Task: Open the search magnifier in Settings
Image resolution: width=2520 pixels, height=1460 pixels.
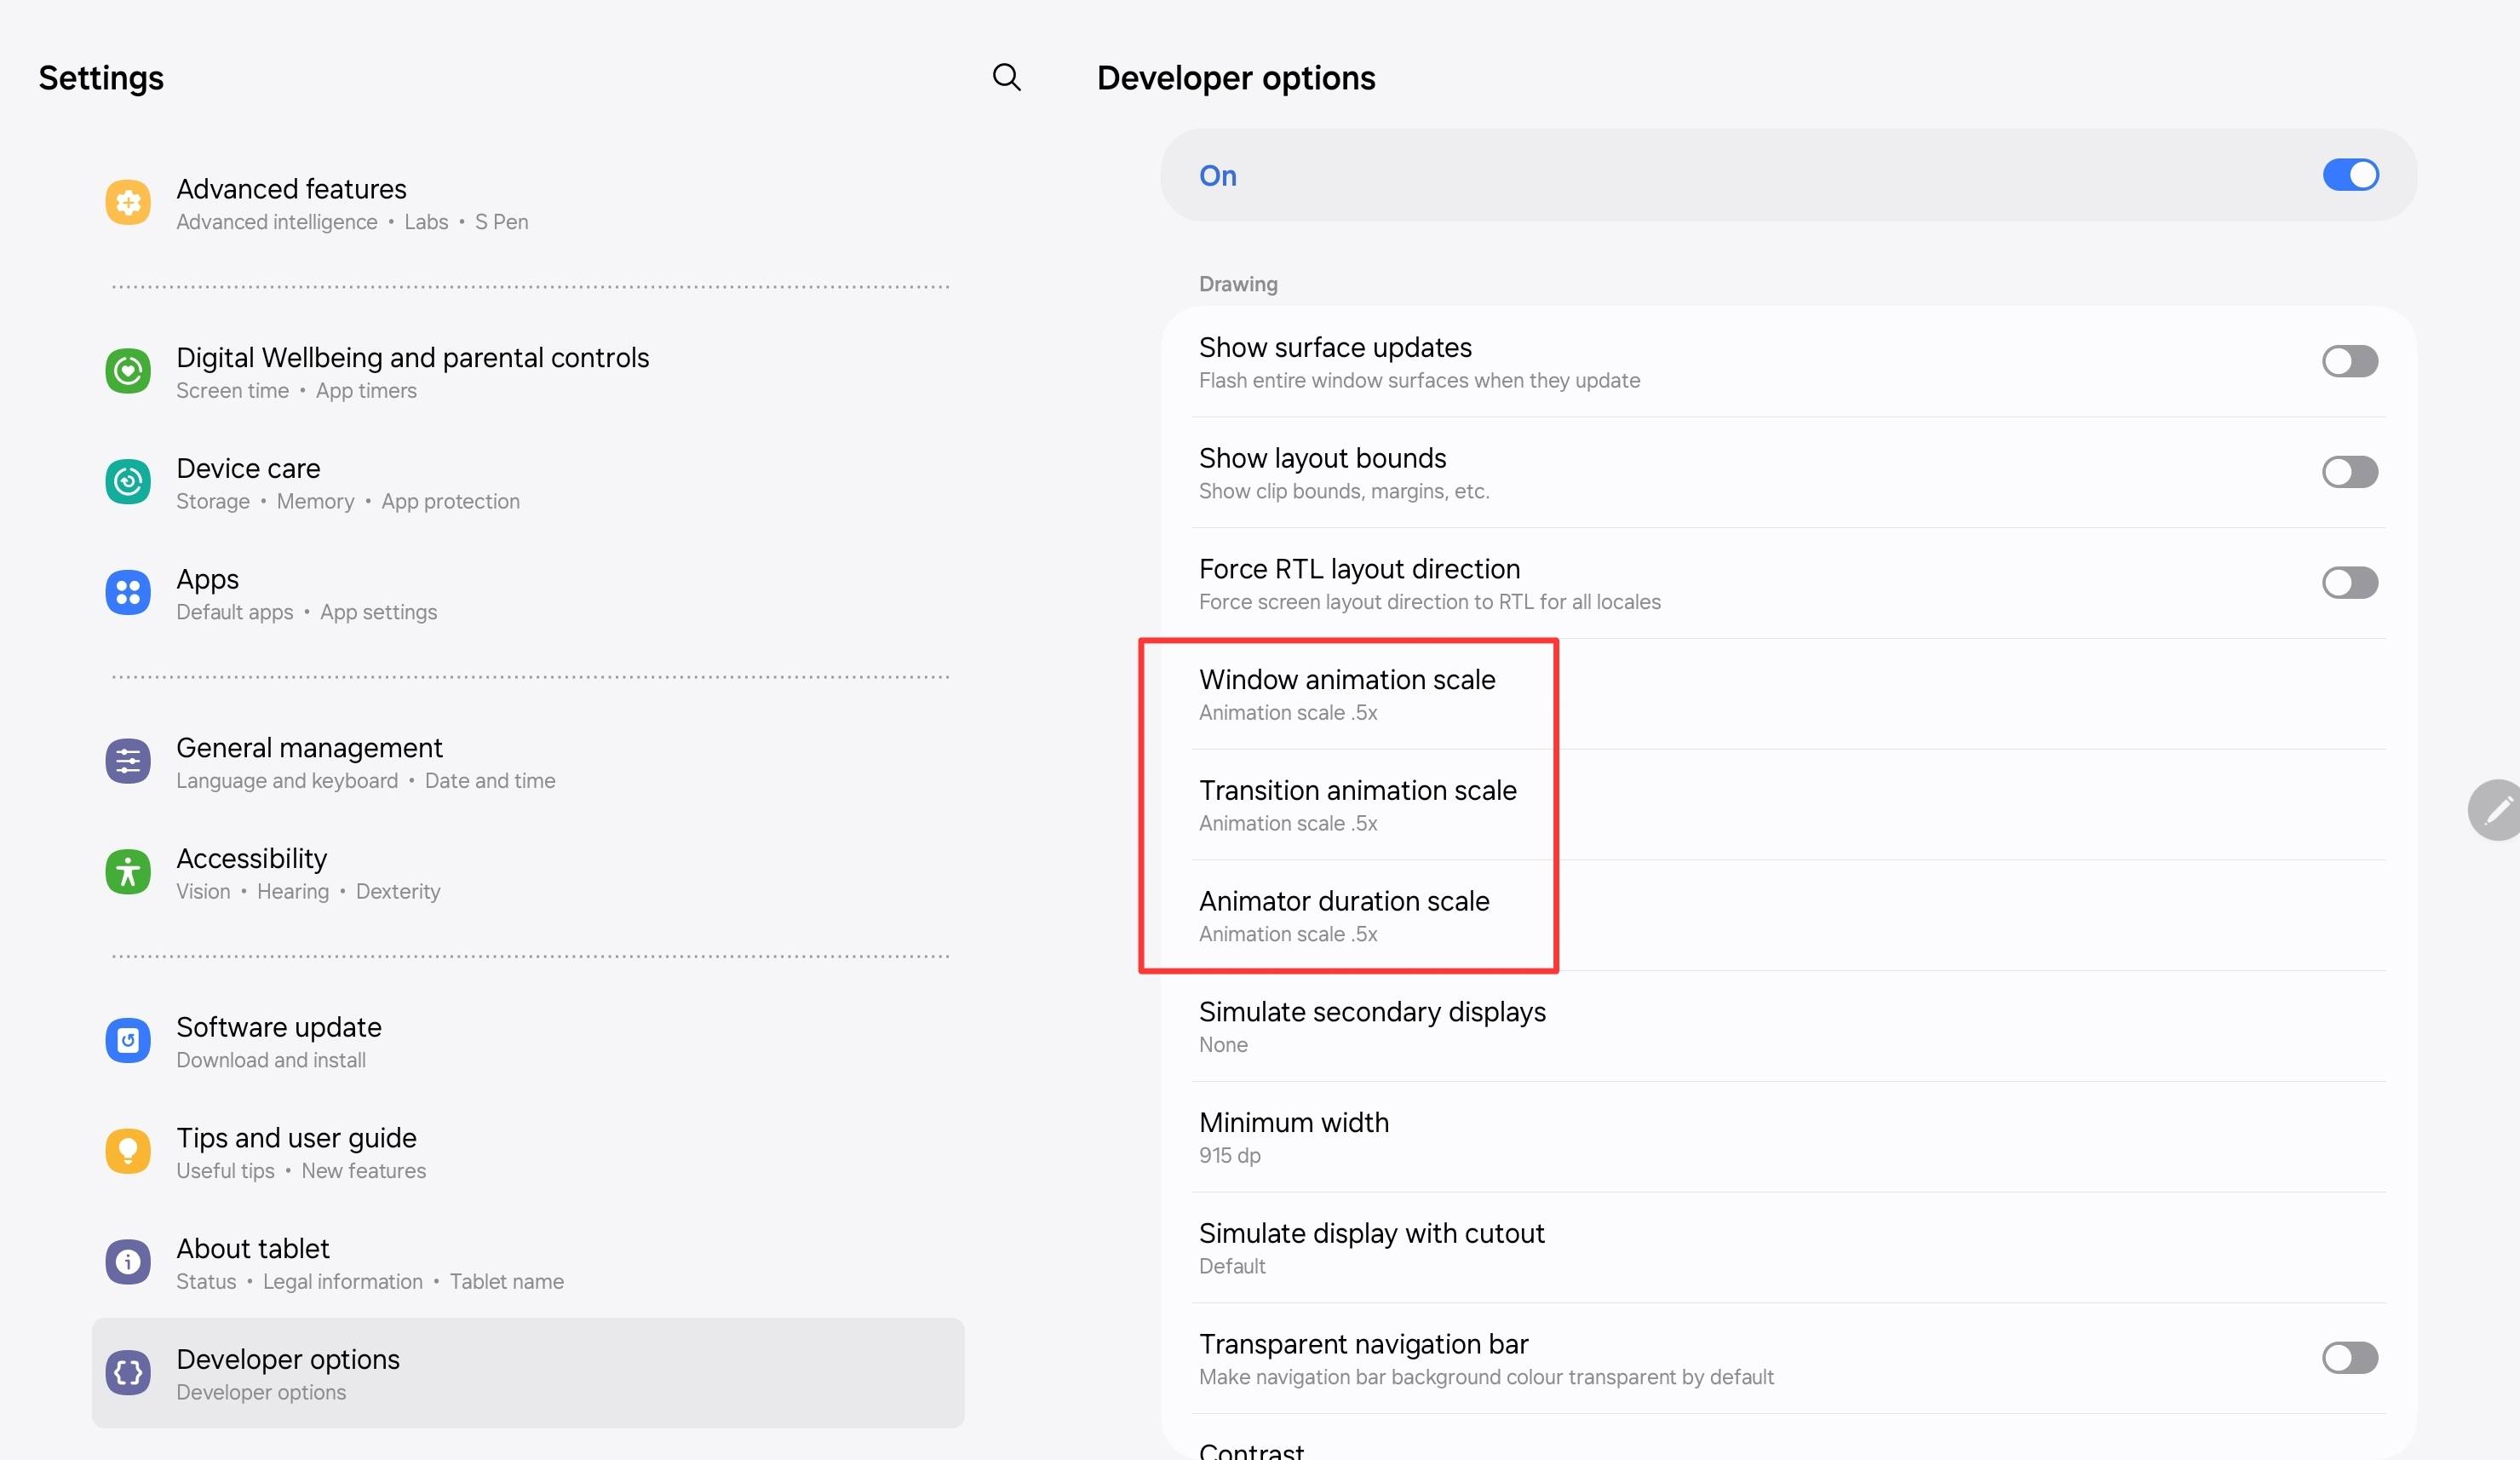Action: click(x=1007, y=77)
